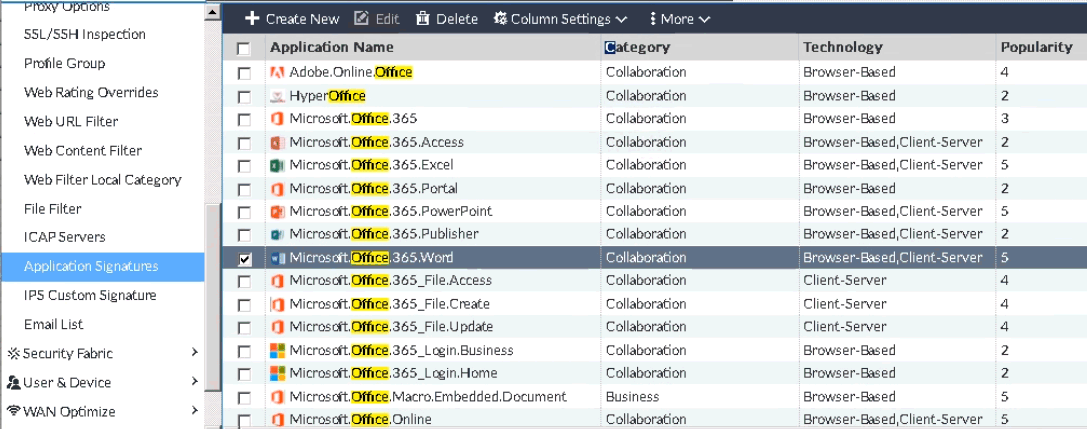Click the Microsoft.Office.365.PowerPoint icon
This screenshot has width=1087, height=429.
pos(277,211)
